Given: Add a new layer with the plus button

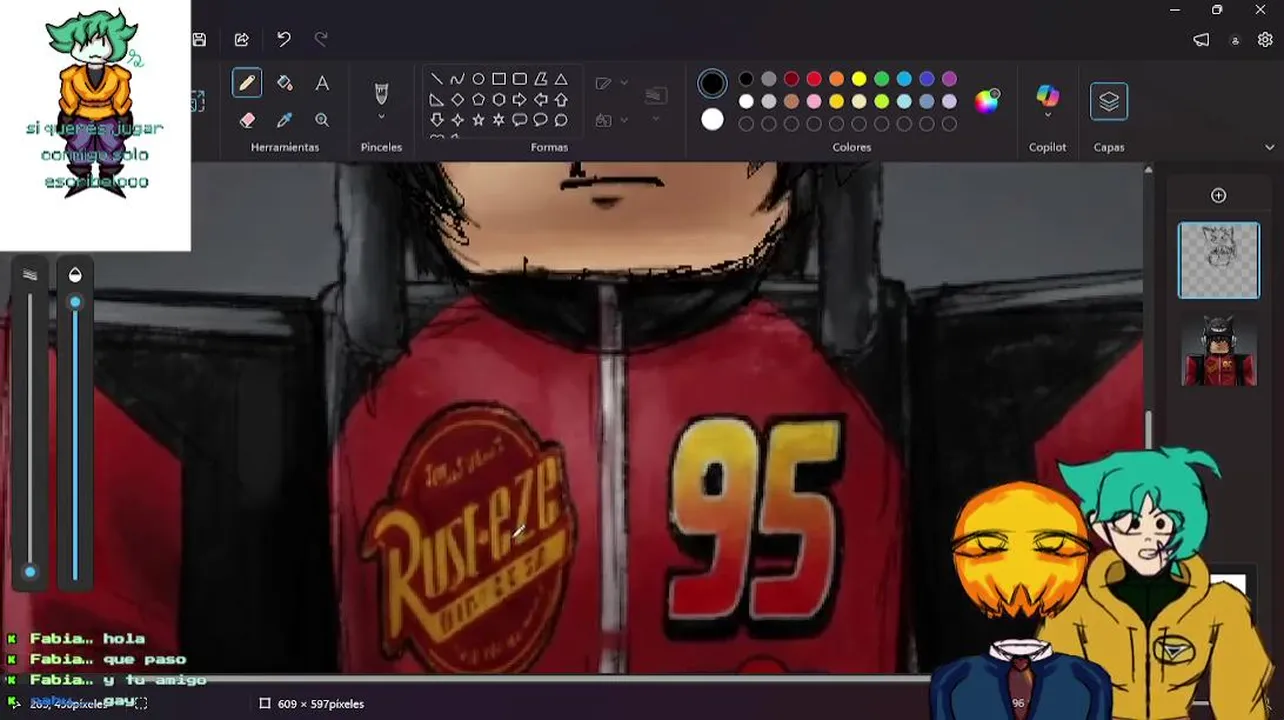Looking at the screenshot, I should coord(1218,195).
